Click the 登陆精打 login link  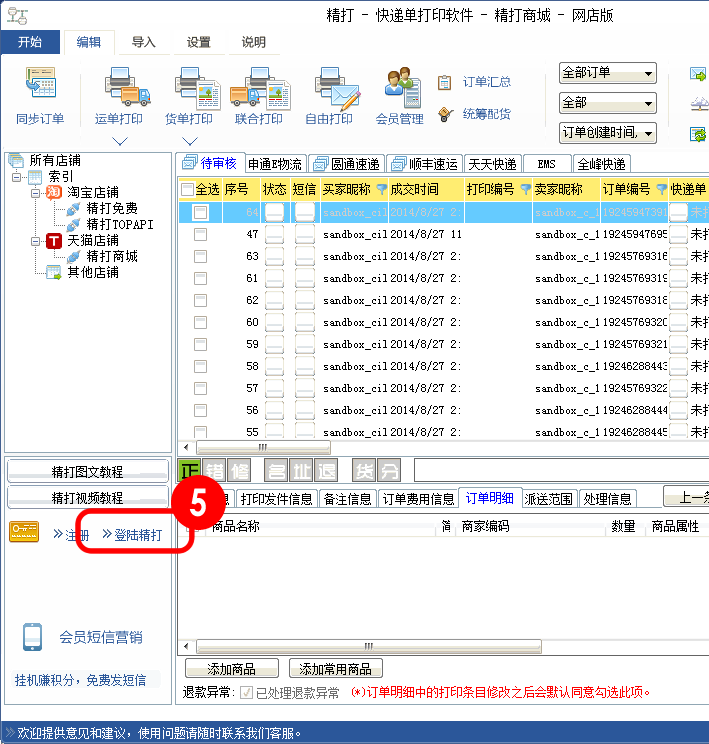click(133, 535)
